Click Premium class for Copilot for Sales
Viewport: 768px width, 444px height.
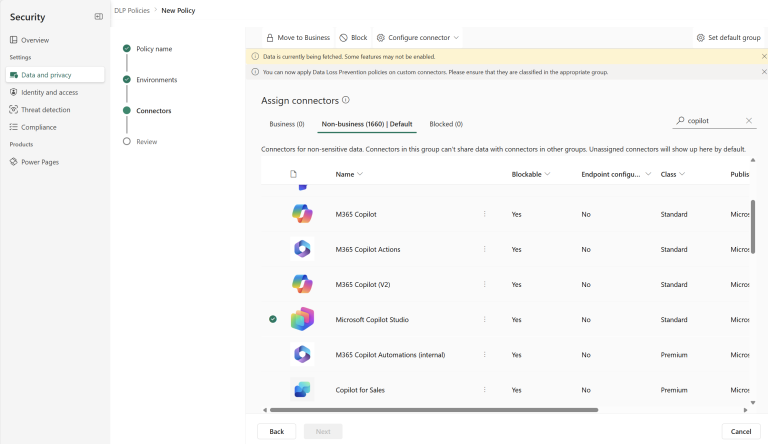(673, 390)
